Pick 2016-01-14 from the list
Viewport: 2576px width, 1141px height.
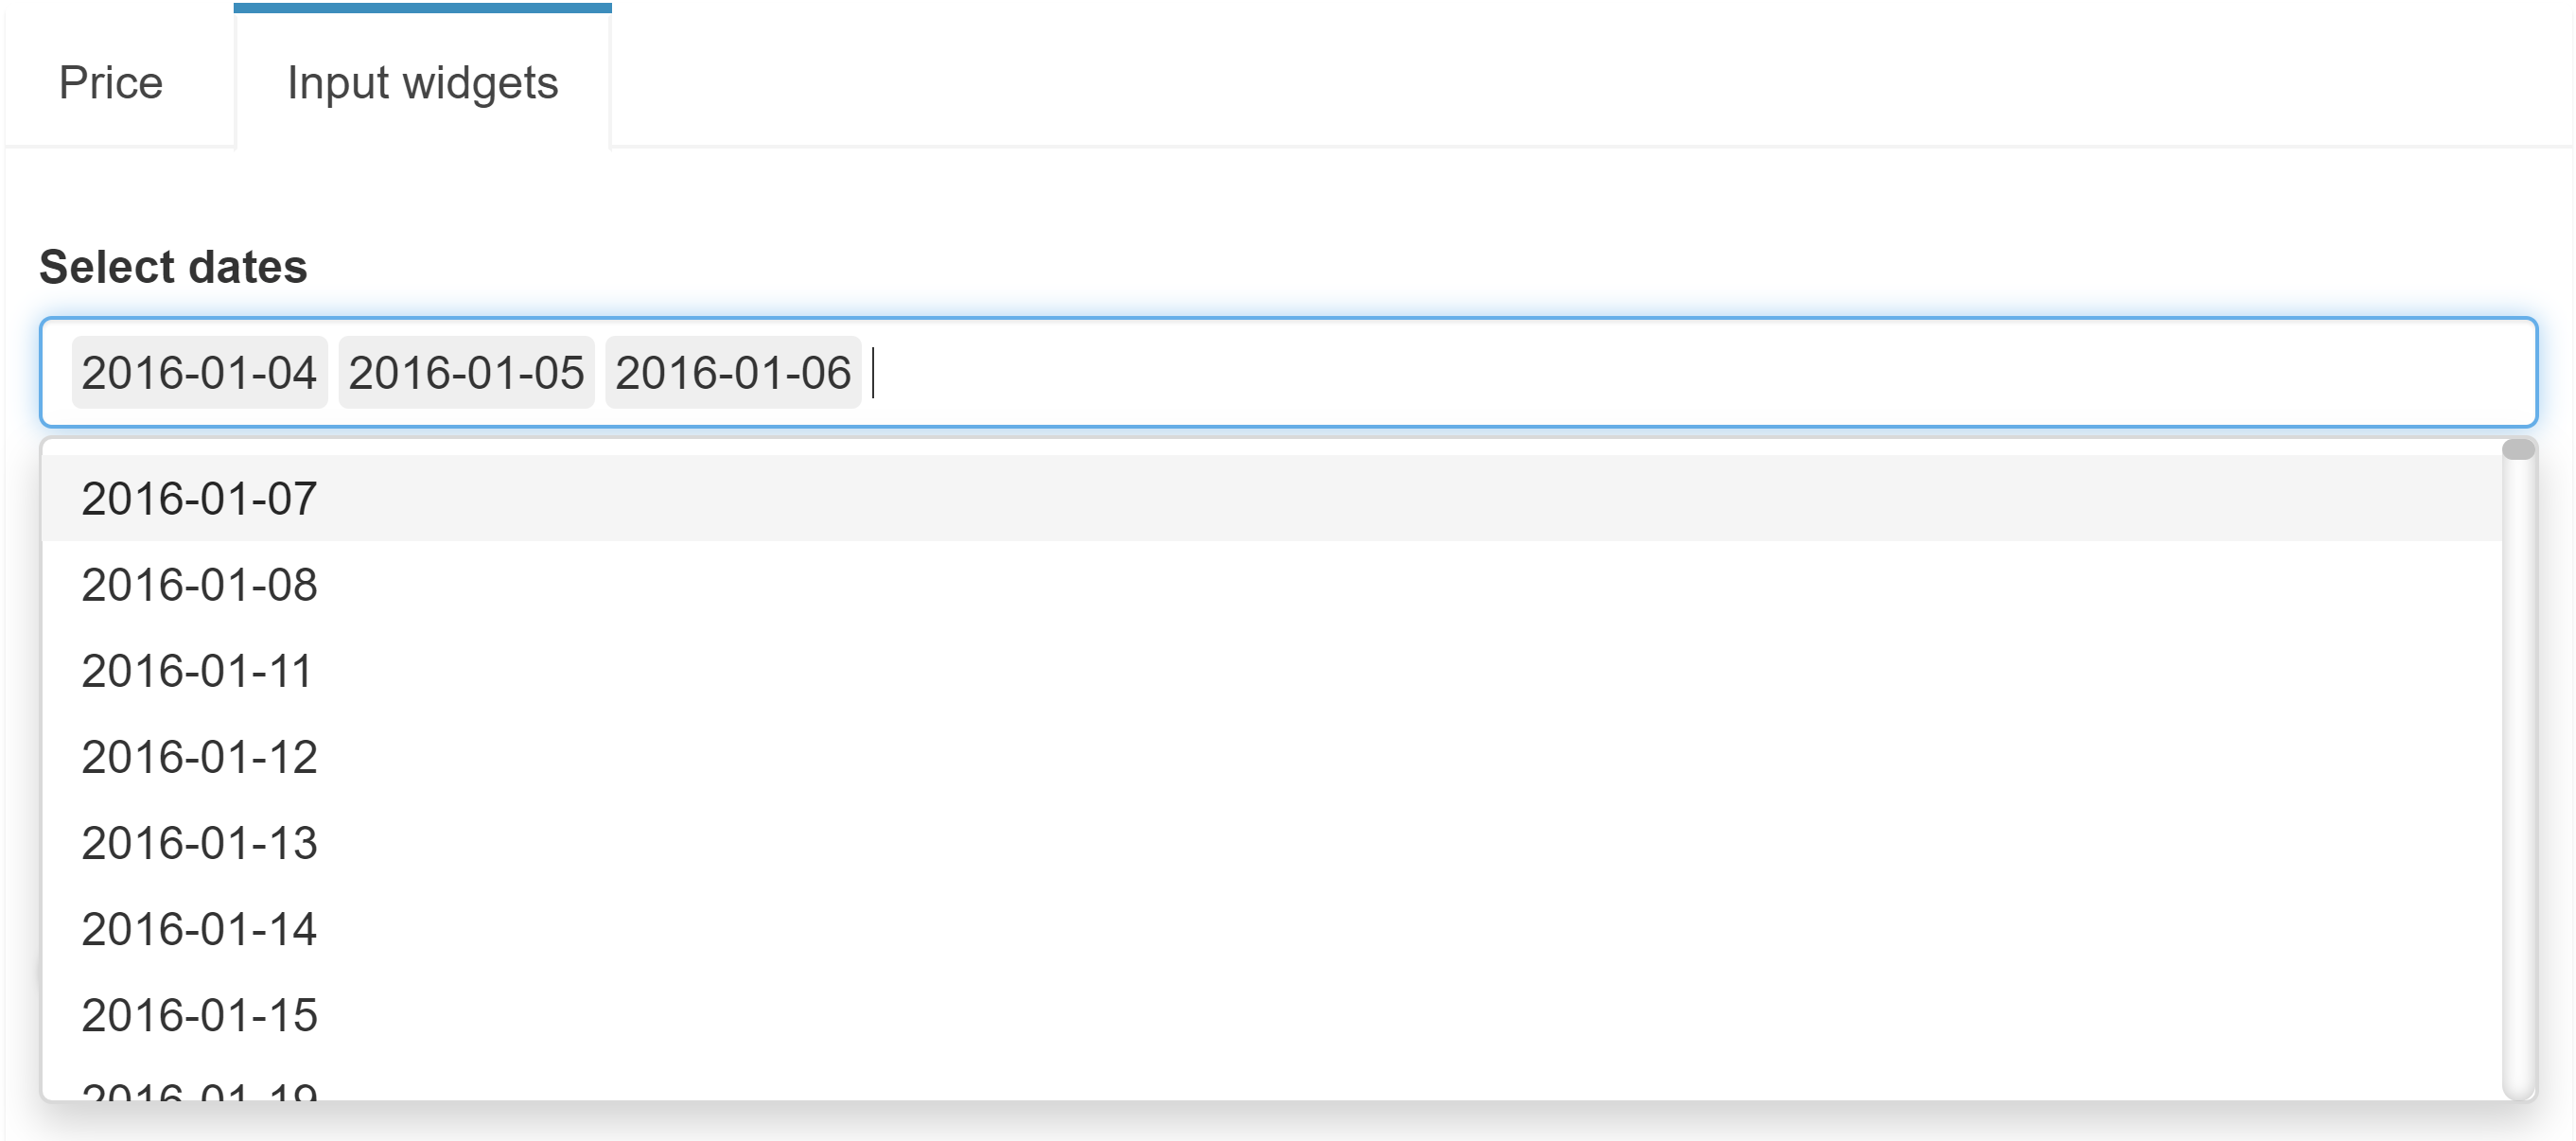[199, 930]
